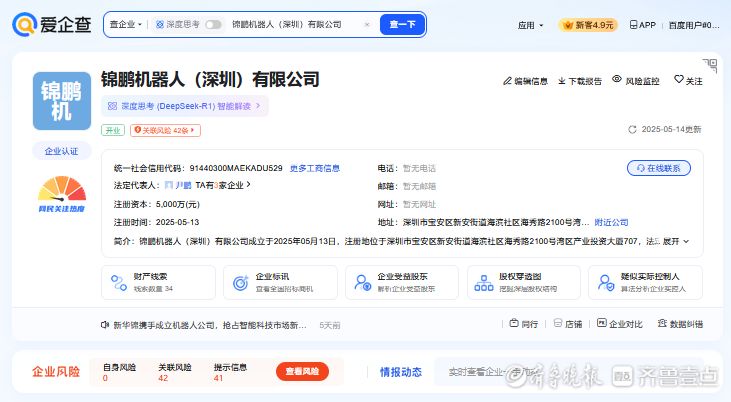The height and width of the screenshot is (402, 731).
Task: Expand the 简介 with 展开
Action: 676,242
